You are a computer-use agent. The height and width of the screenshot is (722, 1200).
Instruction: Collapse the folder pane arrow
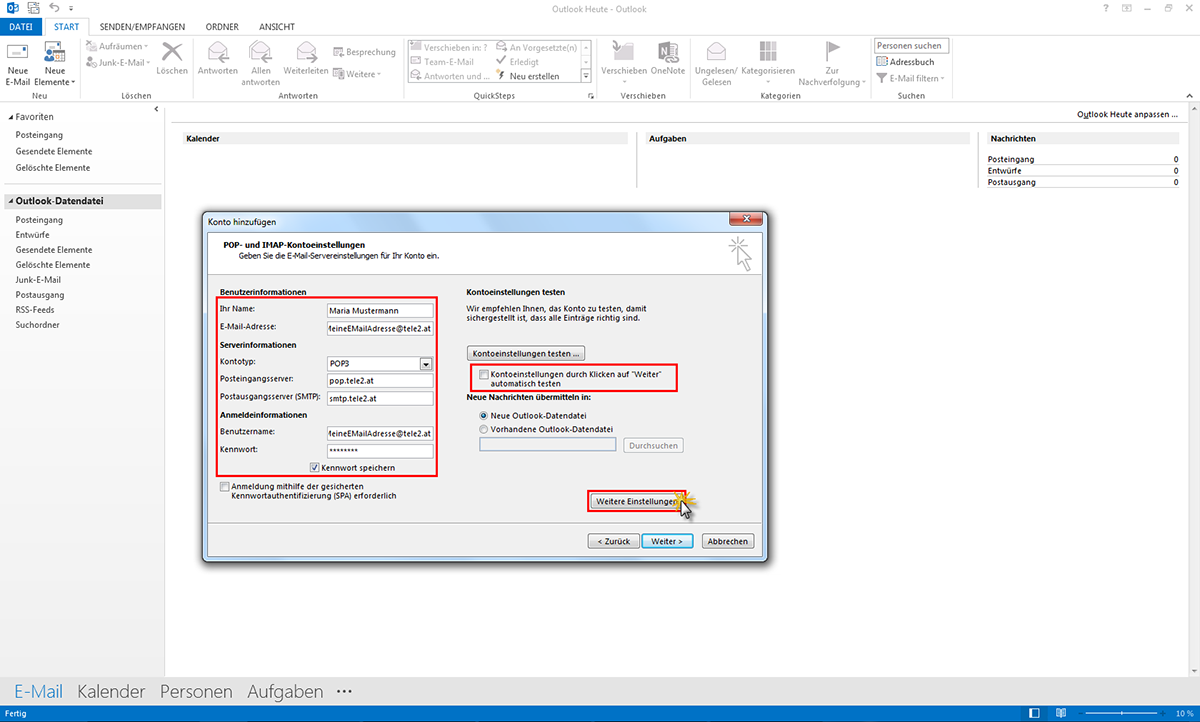(155, 109)
